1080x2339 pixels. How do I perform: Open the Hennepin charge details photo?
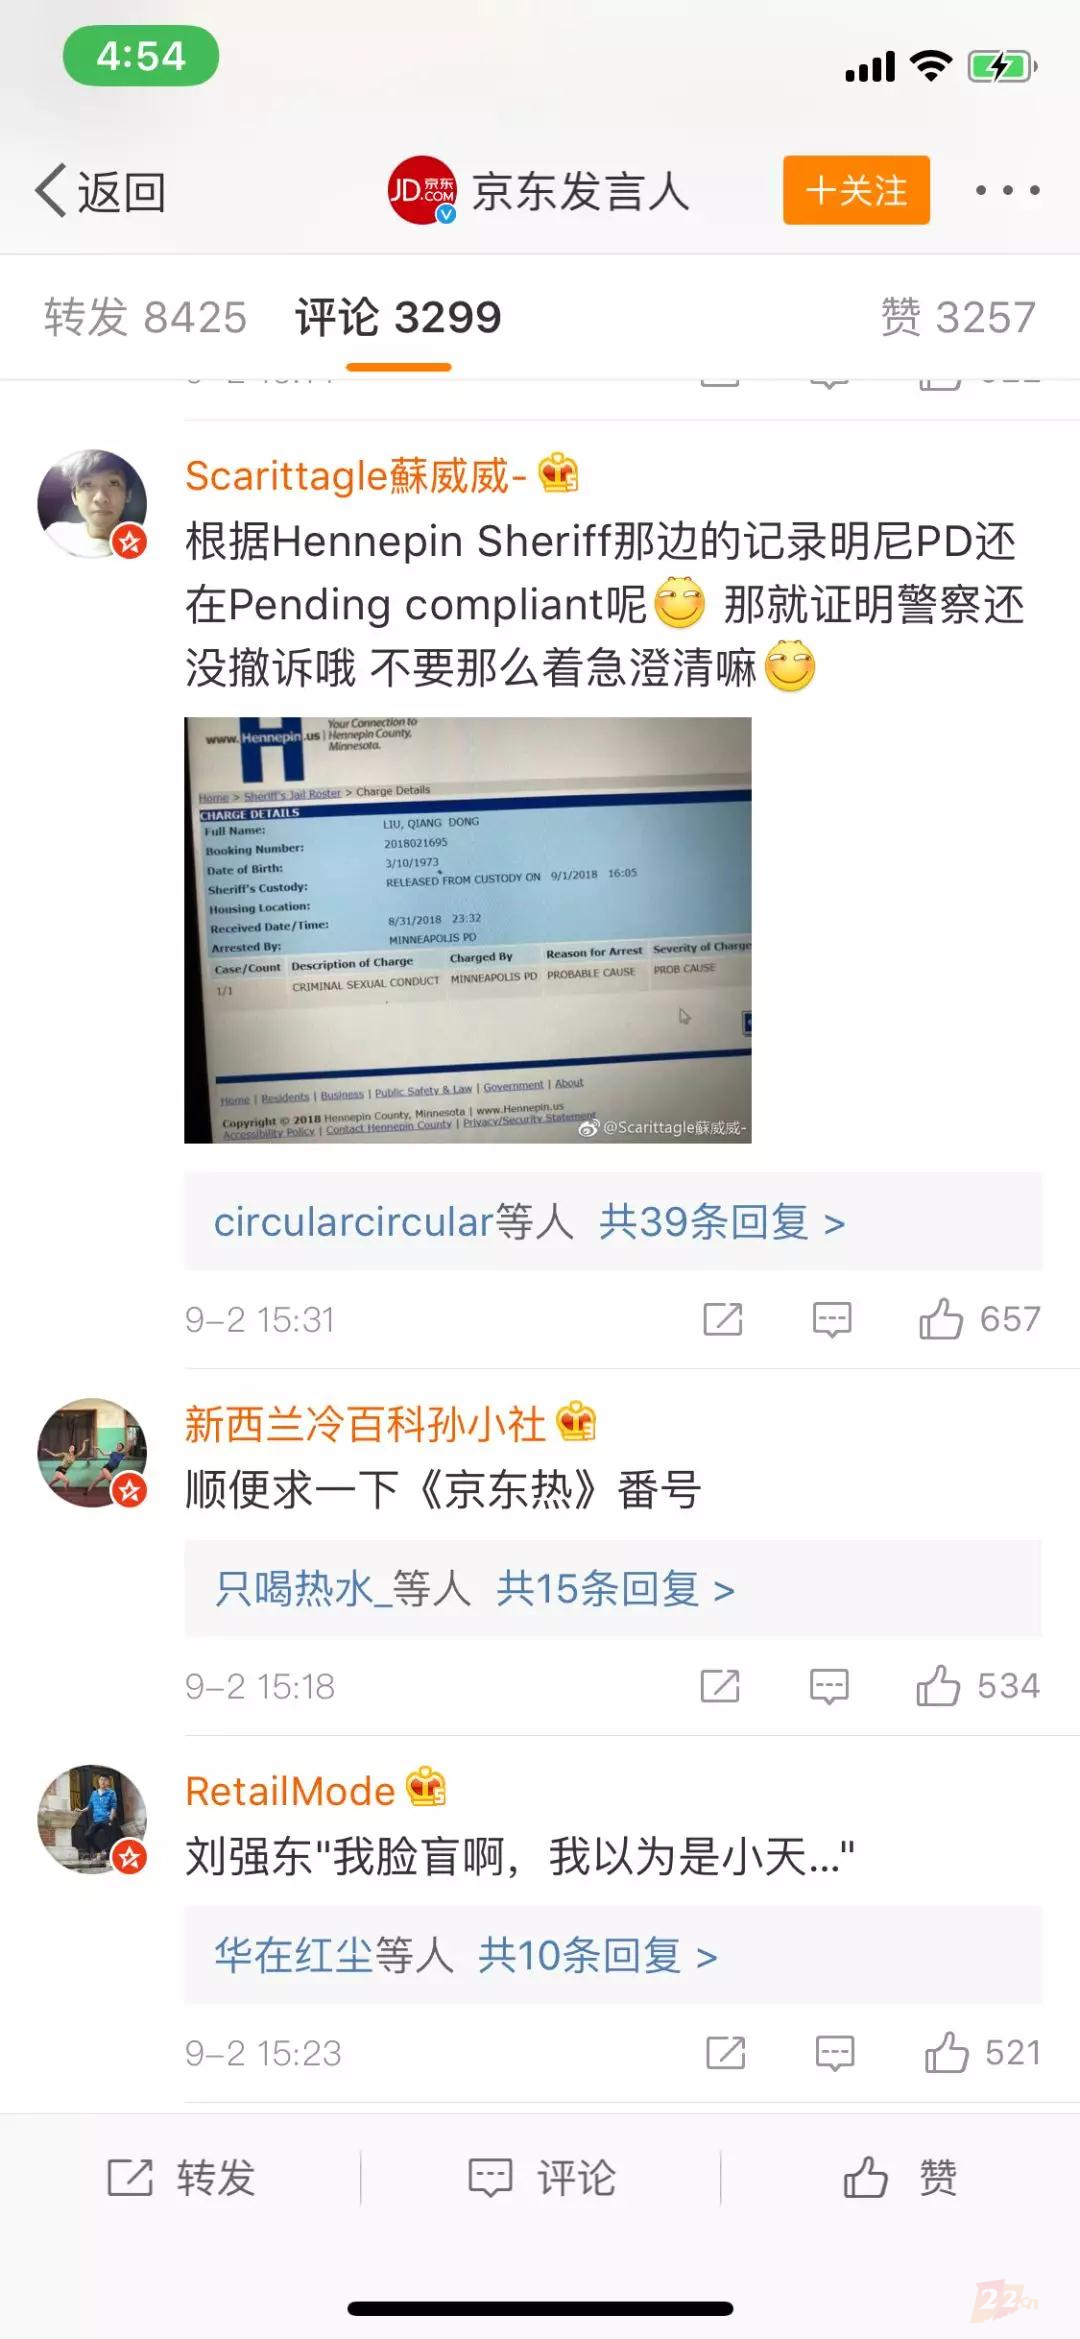tap(468, 930)
